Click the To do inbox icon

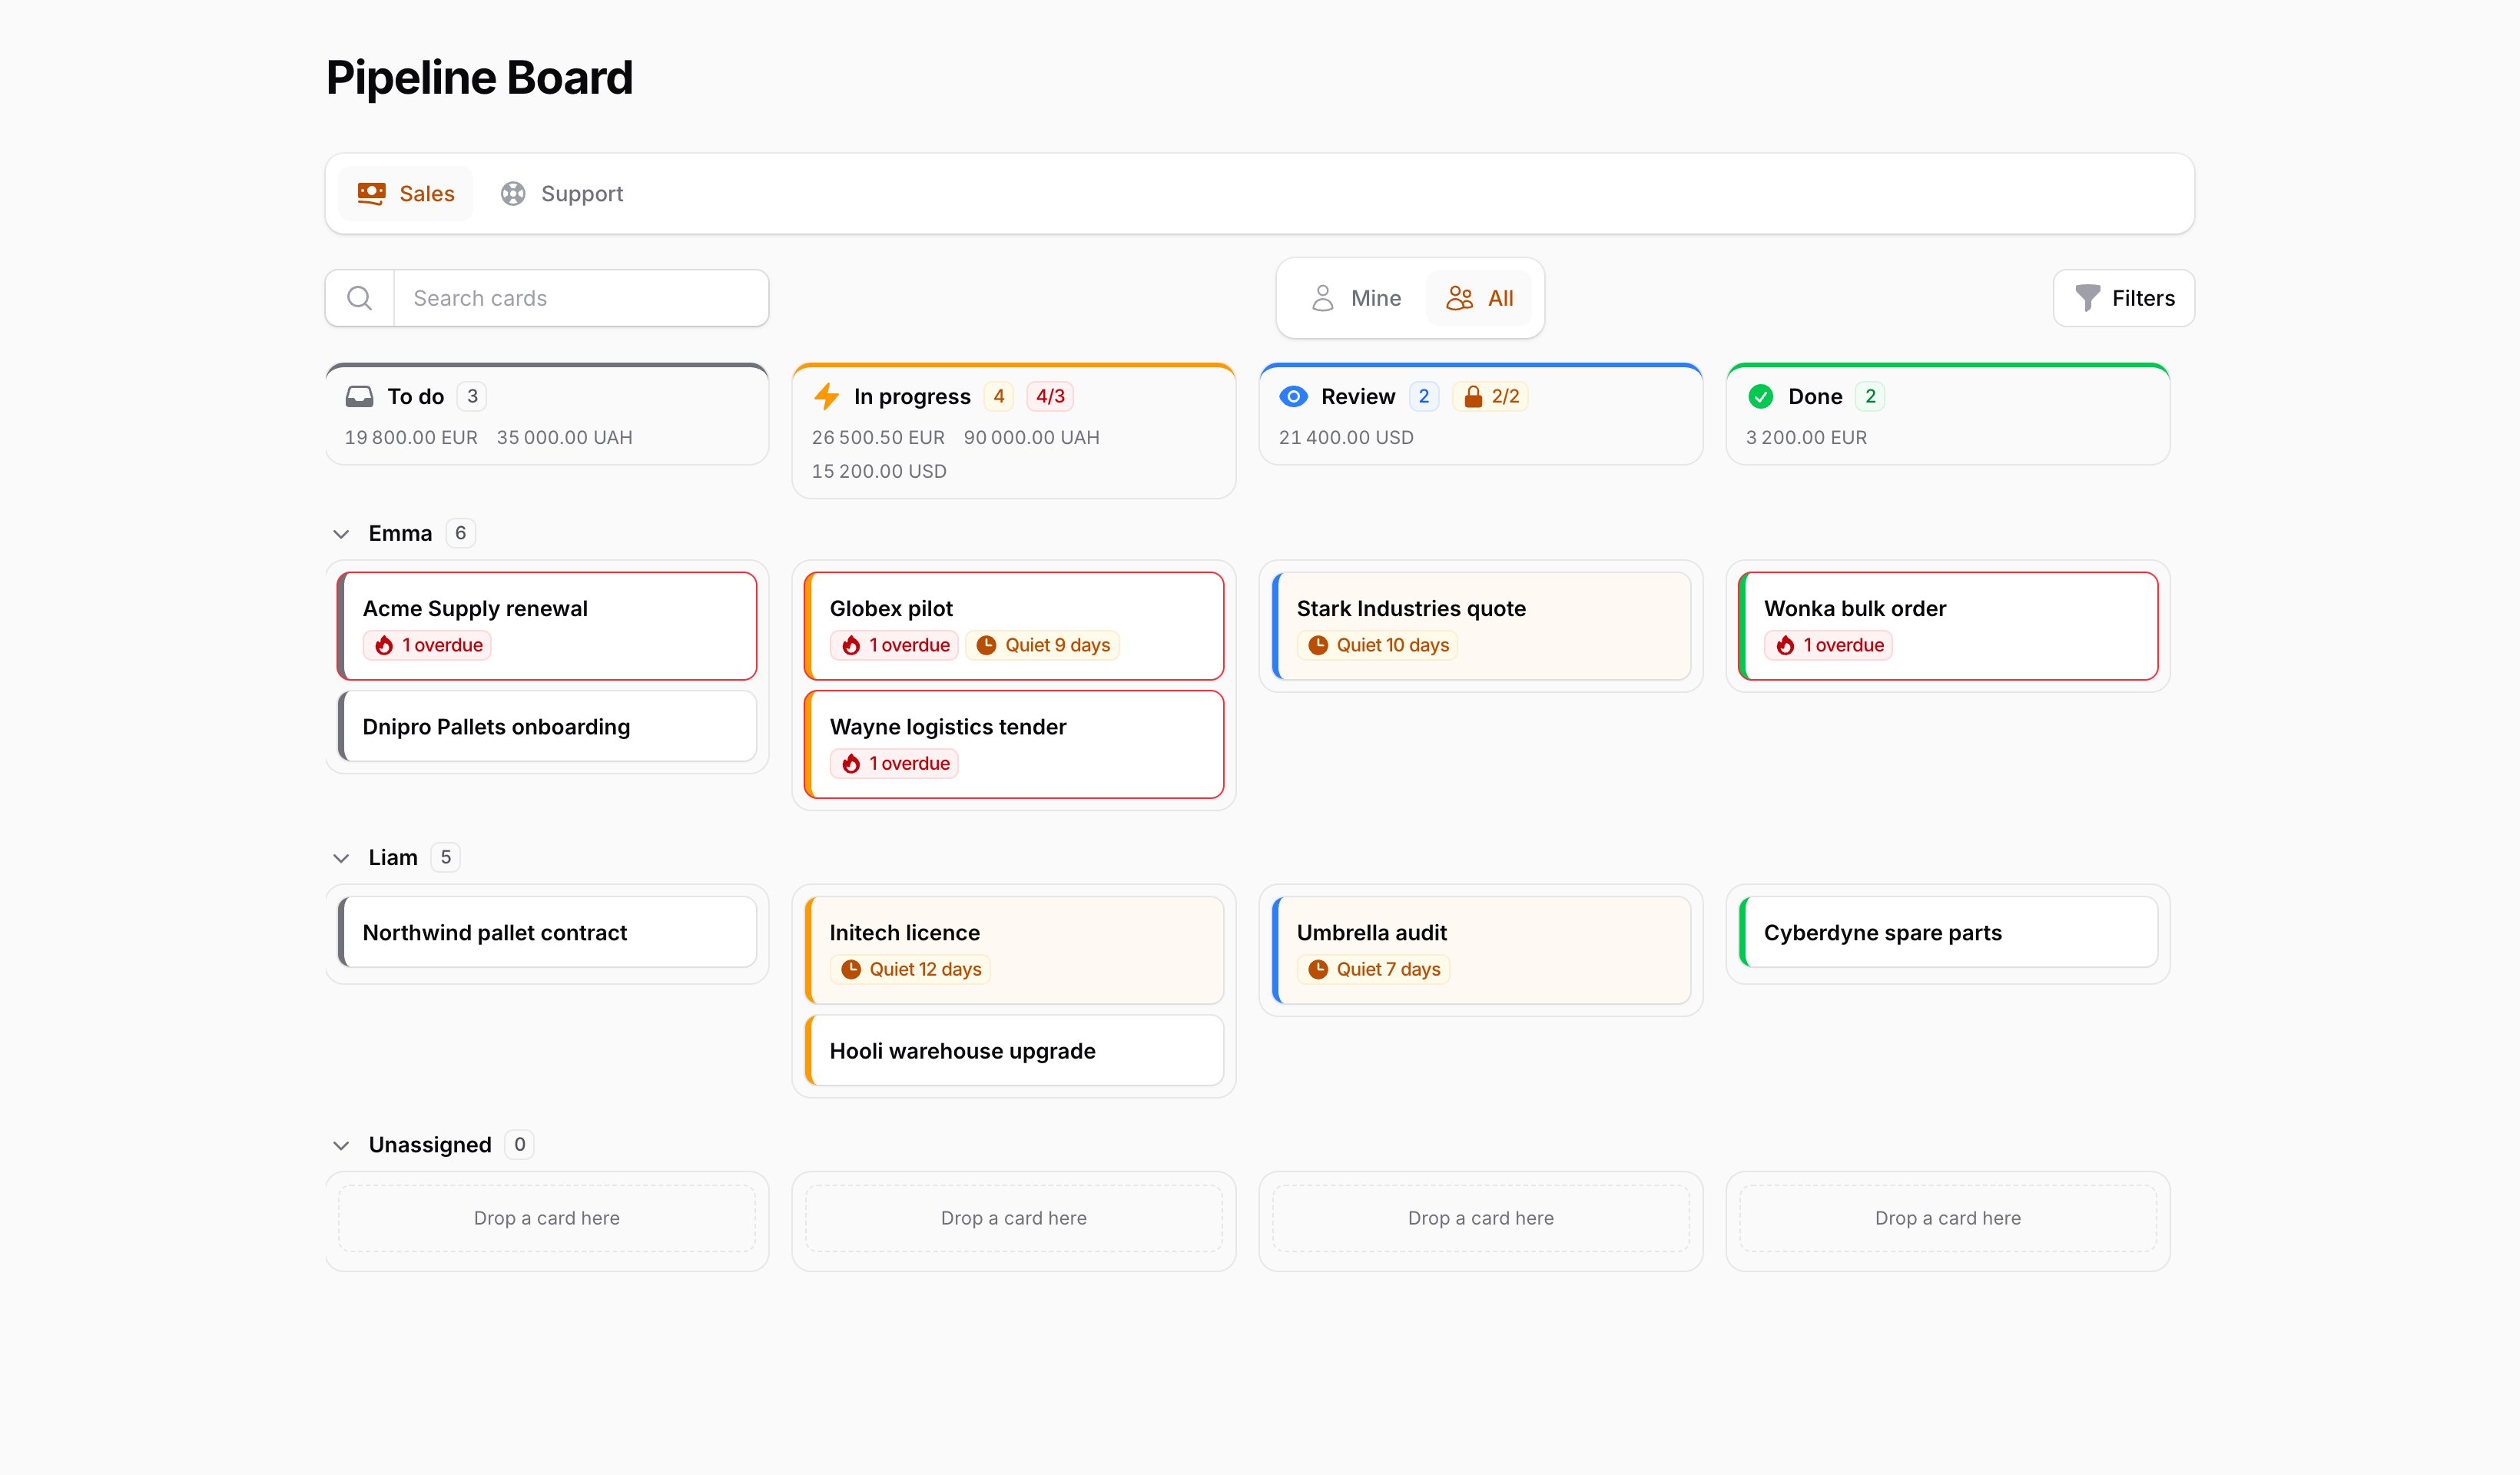coord(359,397)
